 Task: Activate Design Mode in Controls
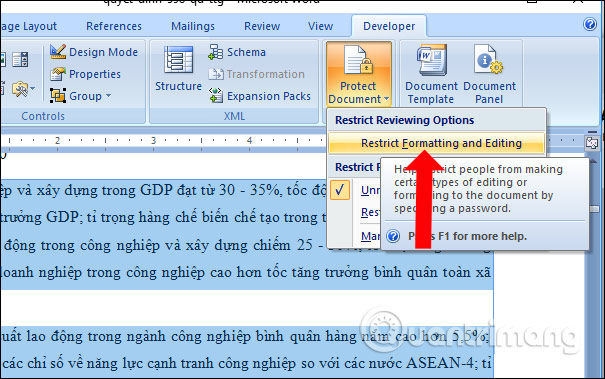point(94,52)
